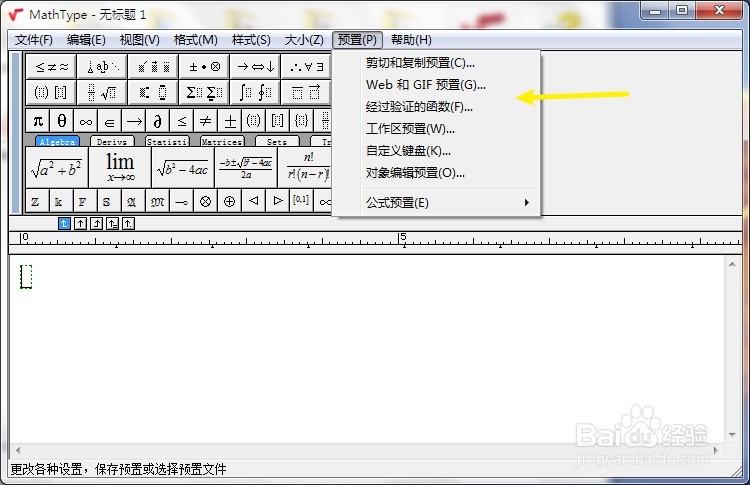Insert the not-equal symbol
750x485 pixels.
[206, 121]
